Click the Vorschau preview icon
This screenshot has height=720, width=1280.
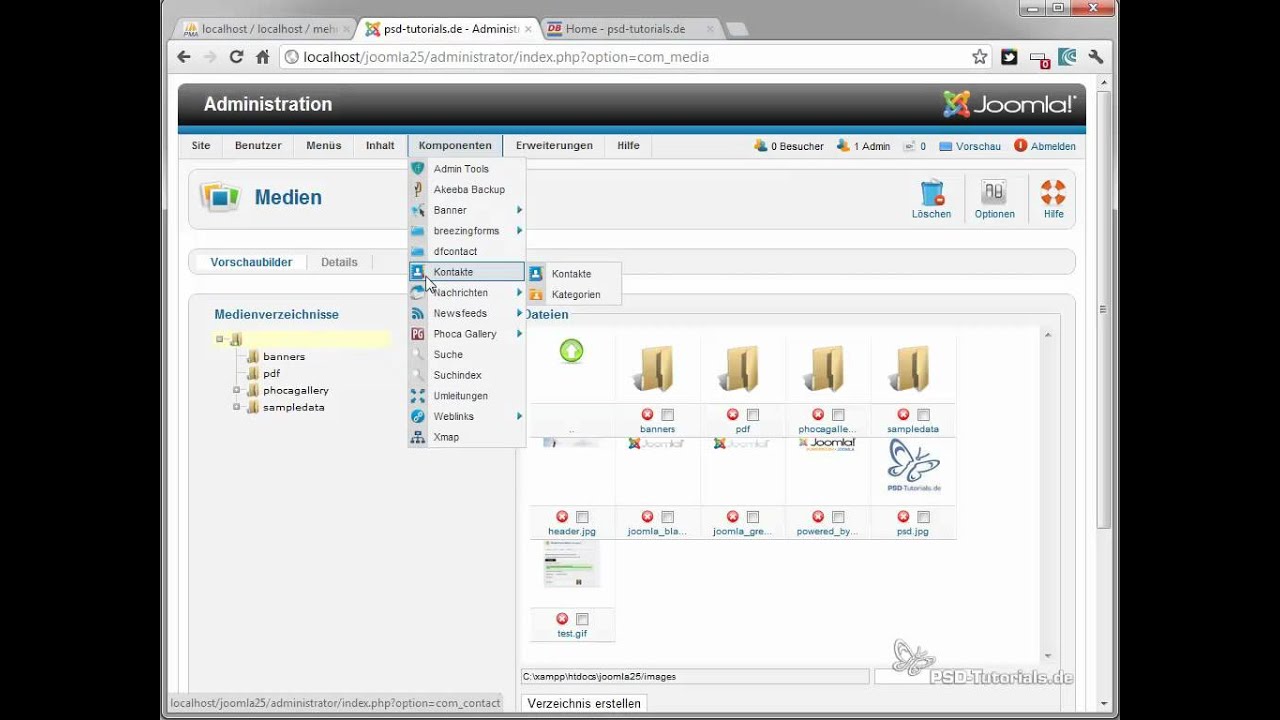946,146
